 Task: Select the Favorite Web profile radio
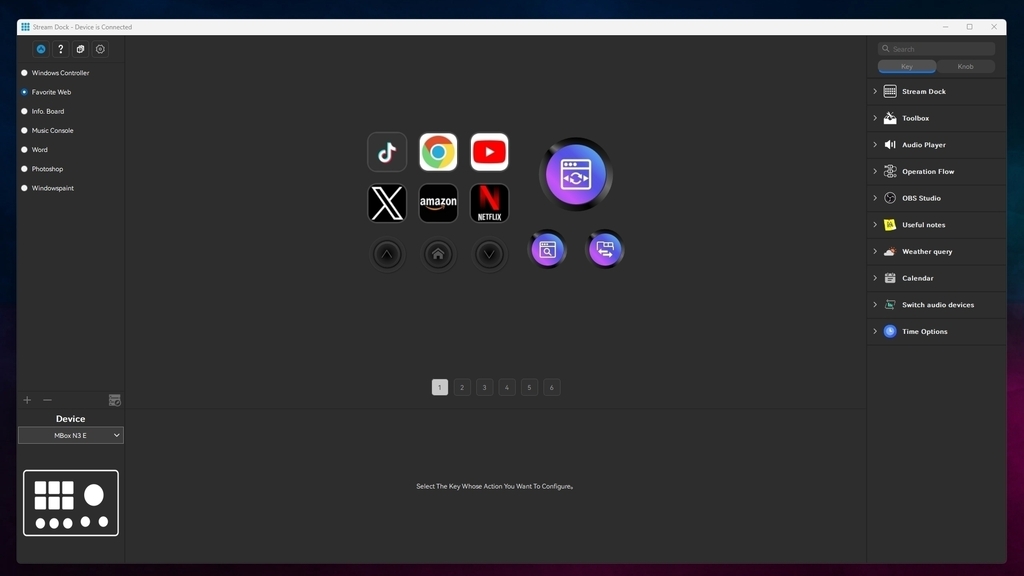tap(25, 92)
